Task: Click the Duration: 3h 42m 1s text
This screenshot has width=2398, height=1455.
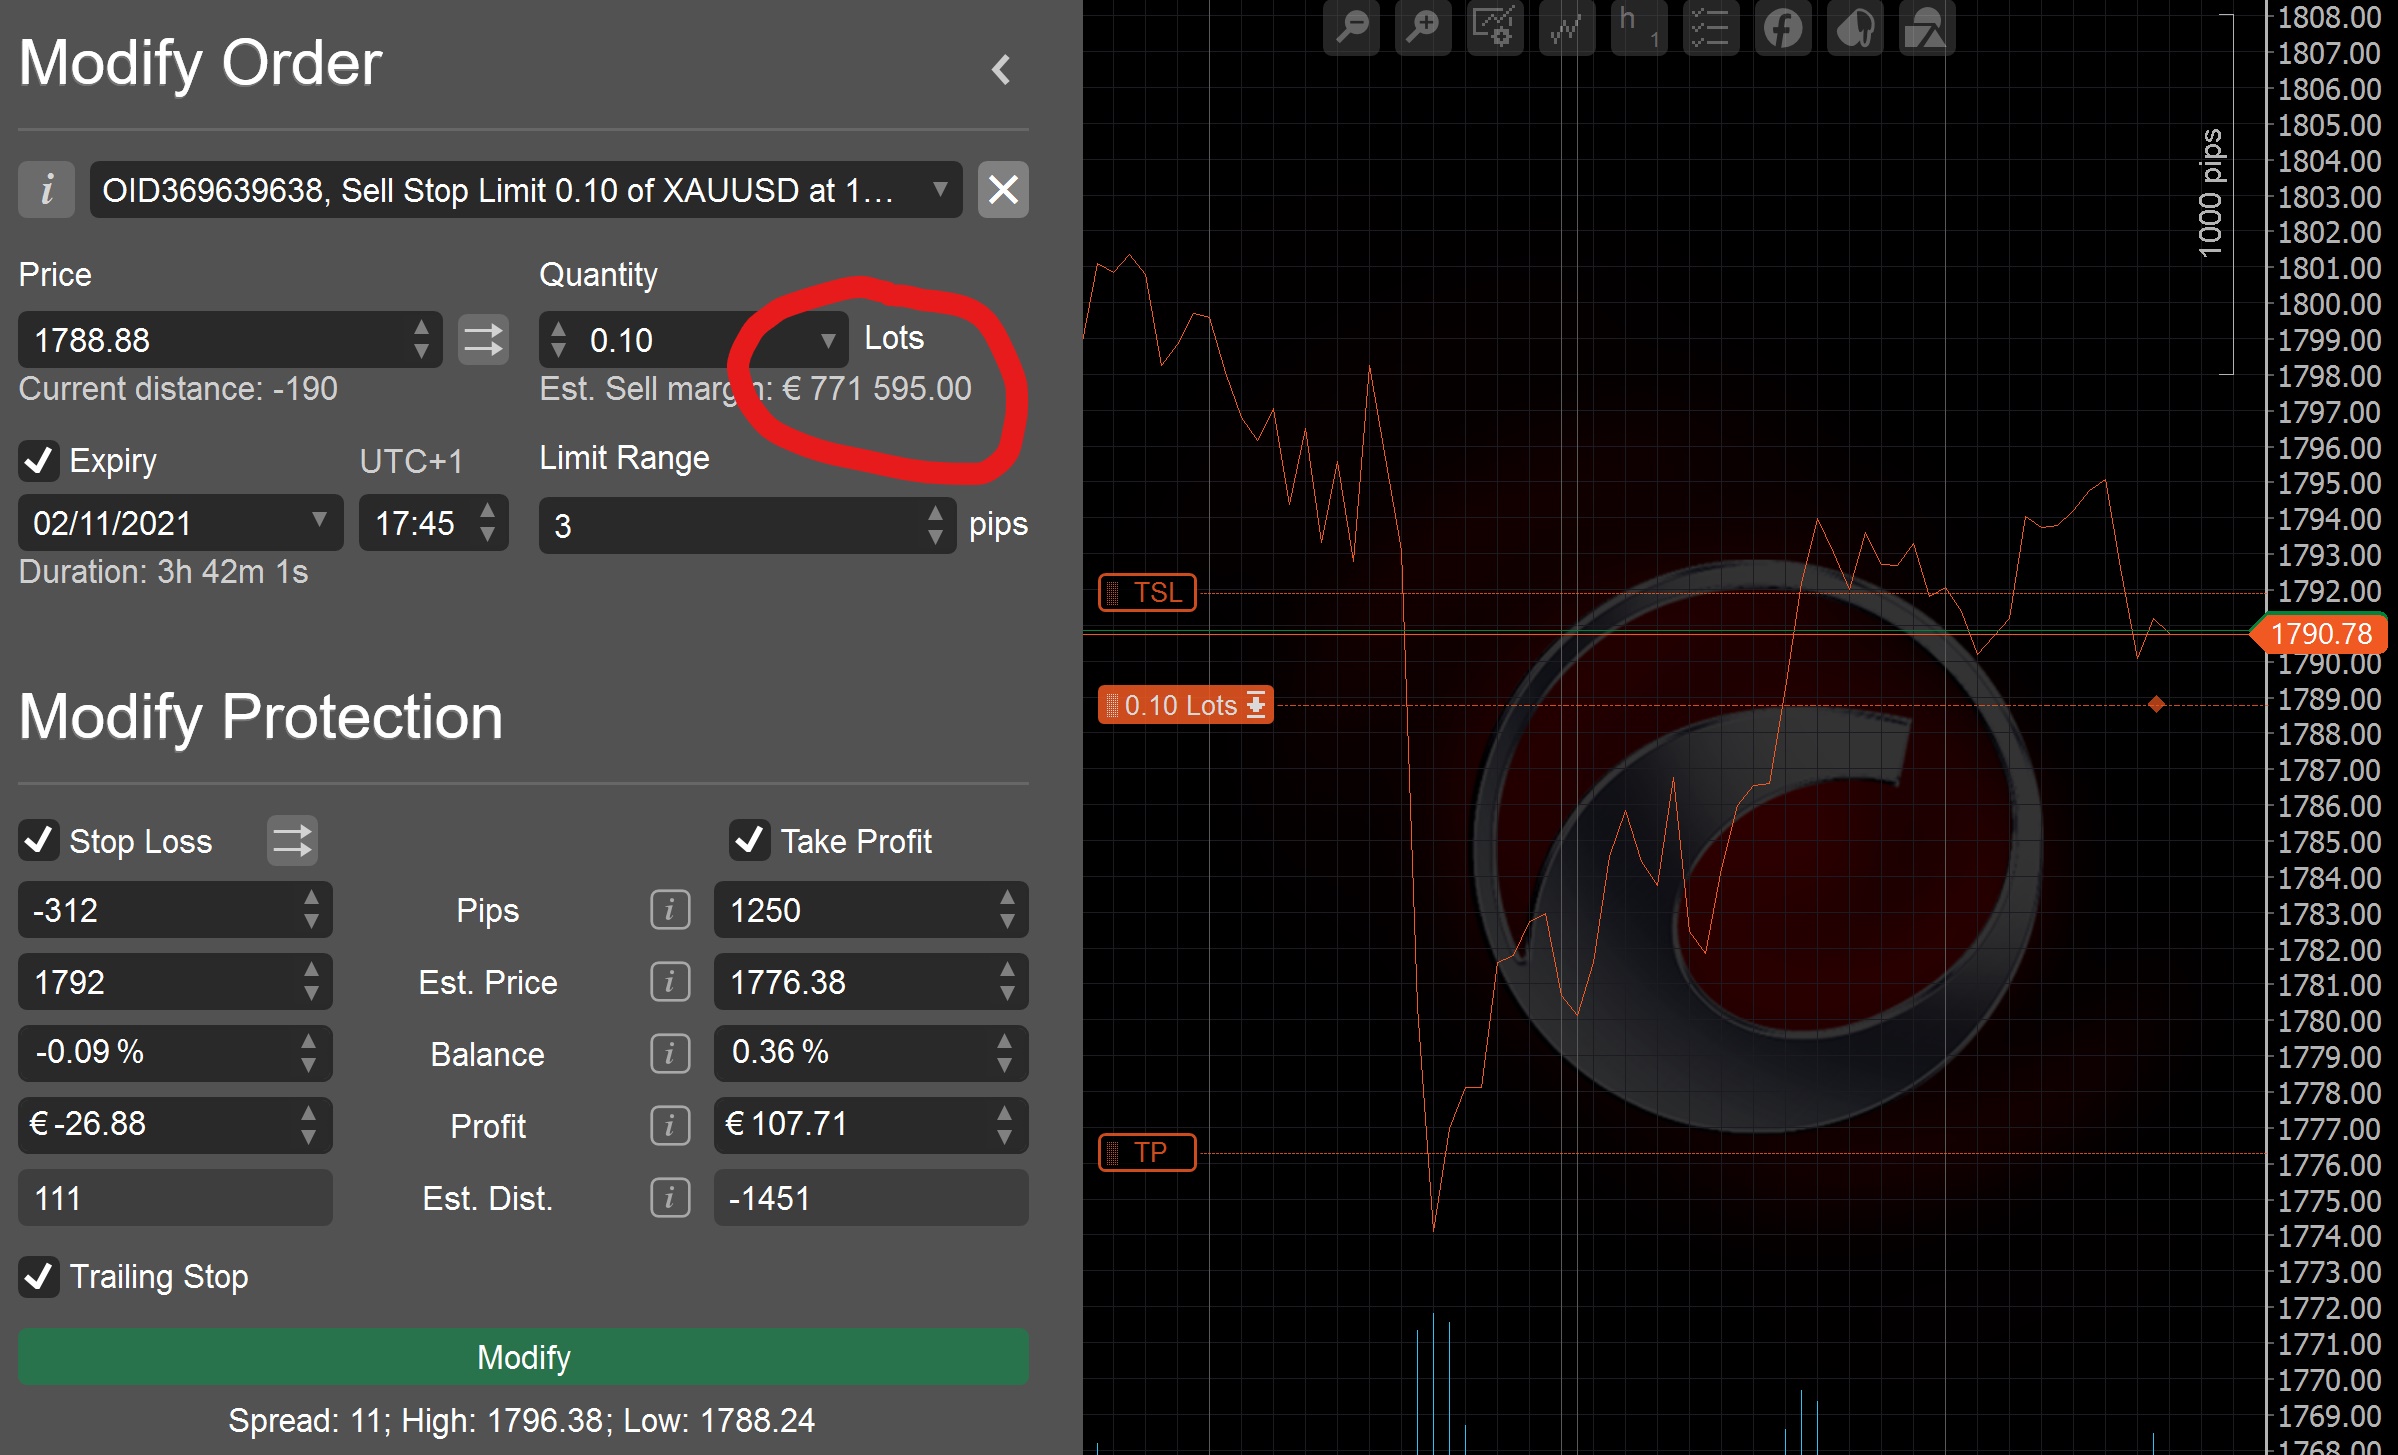Action: 163,572
